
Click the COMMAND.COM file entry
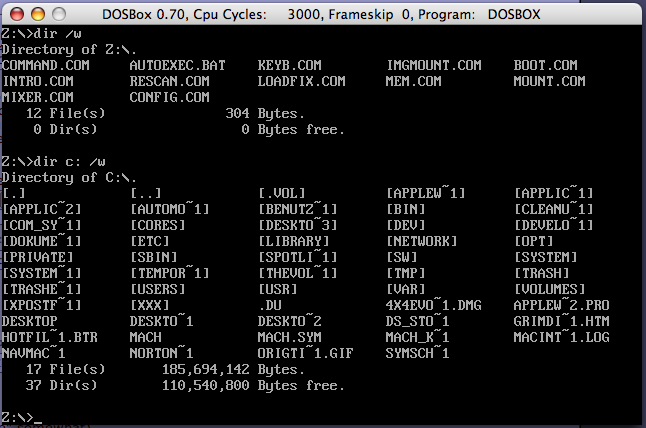click(46, 65)
